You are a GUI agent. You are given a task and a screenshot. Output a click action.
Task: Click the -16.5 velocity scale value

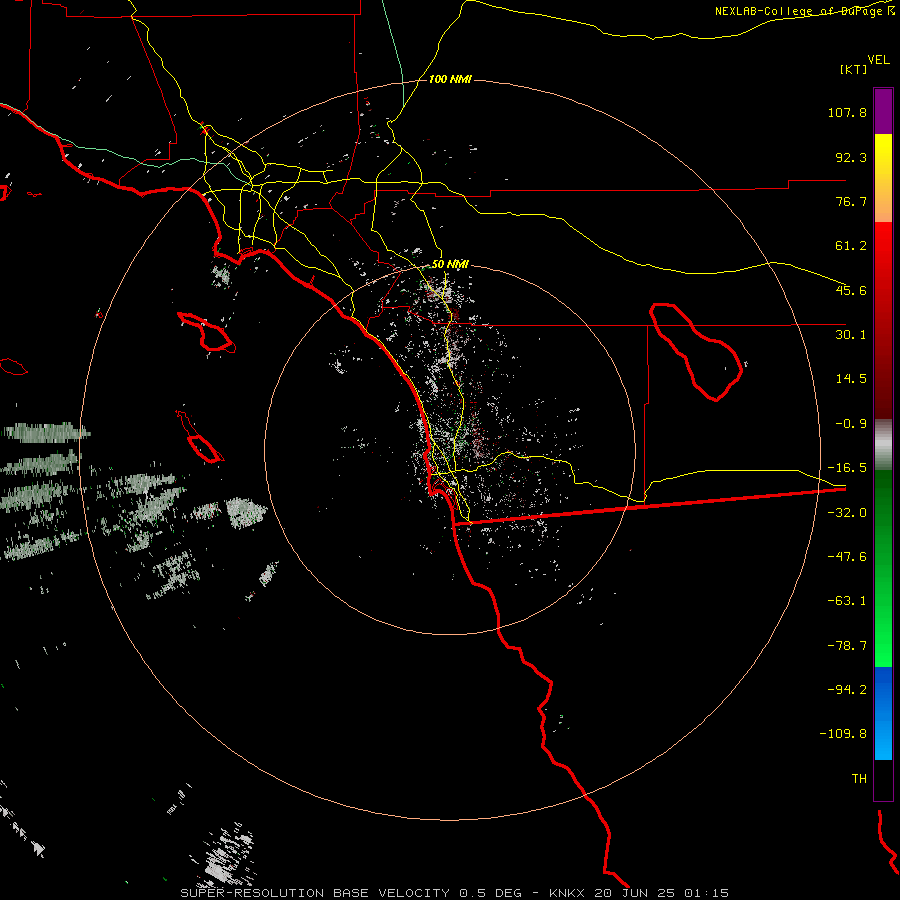[x=847, y=468]
